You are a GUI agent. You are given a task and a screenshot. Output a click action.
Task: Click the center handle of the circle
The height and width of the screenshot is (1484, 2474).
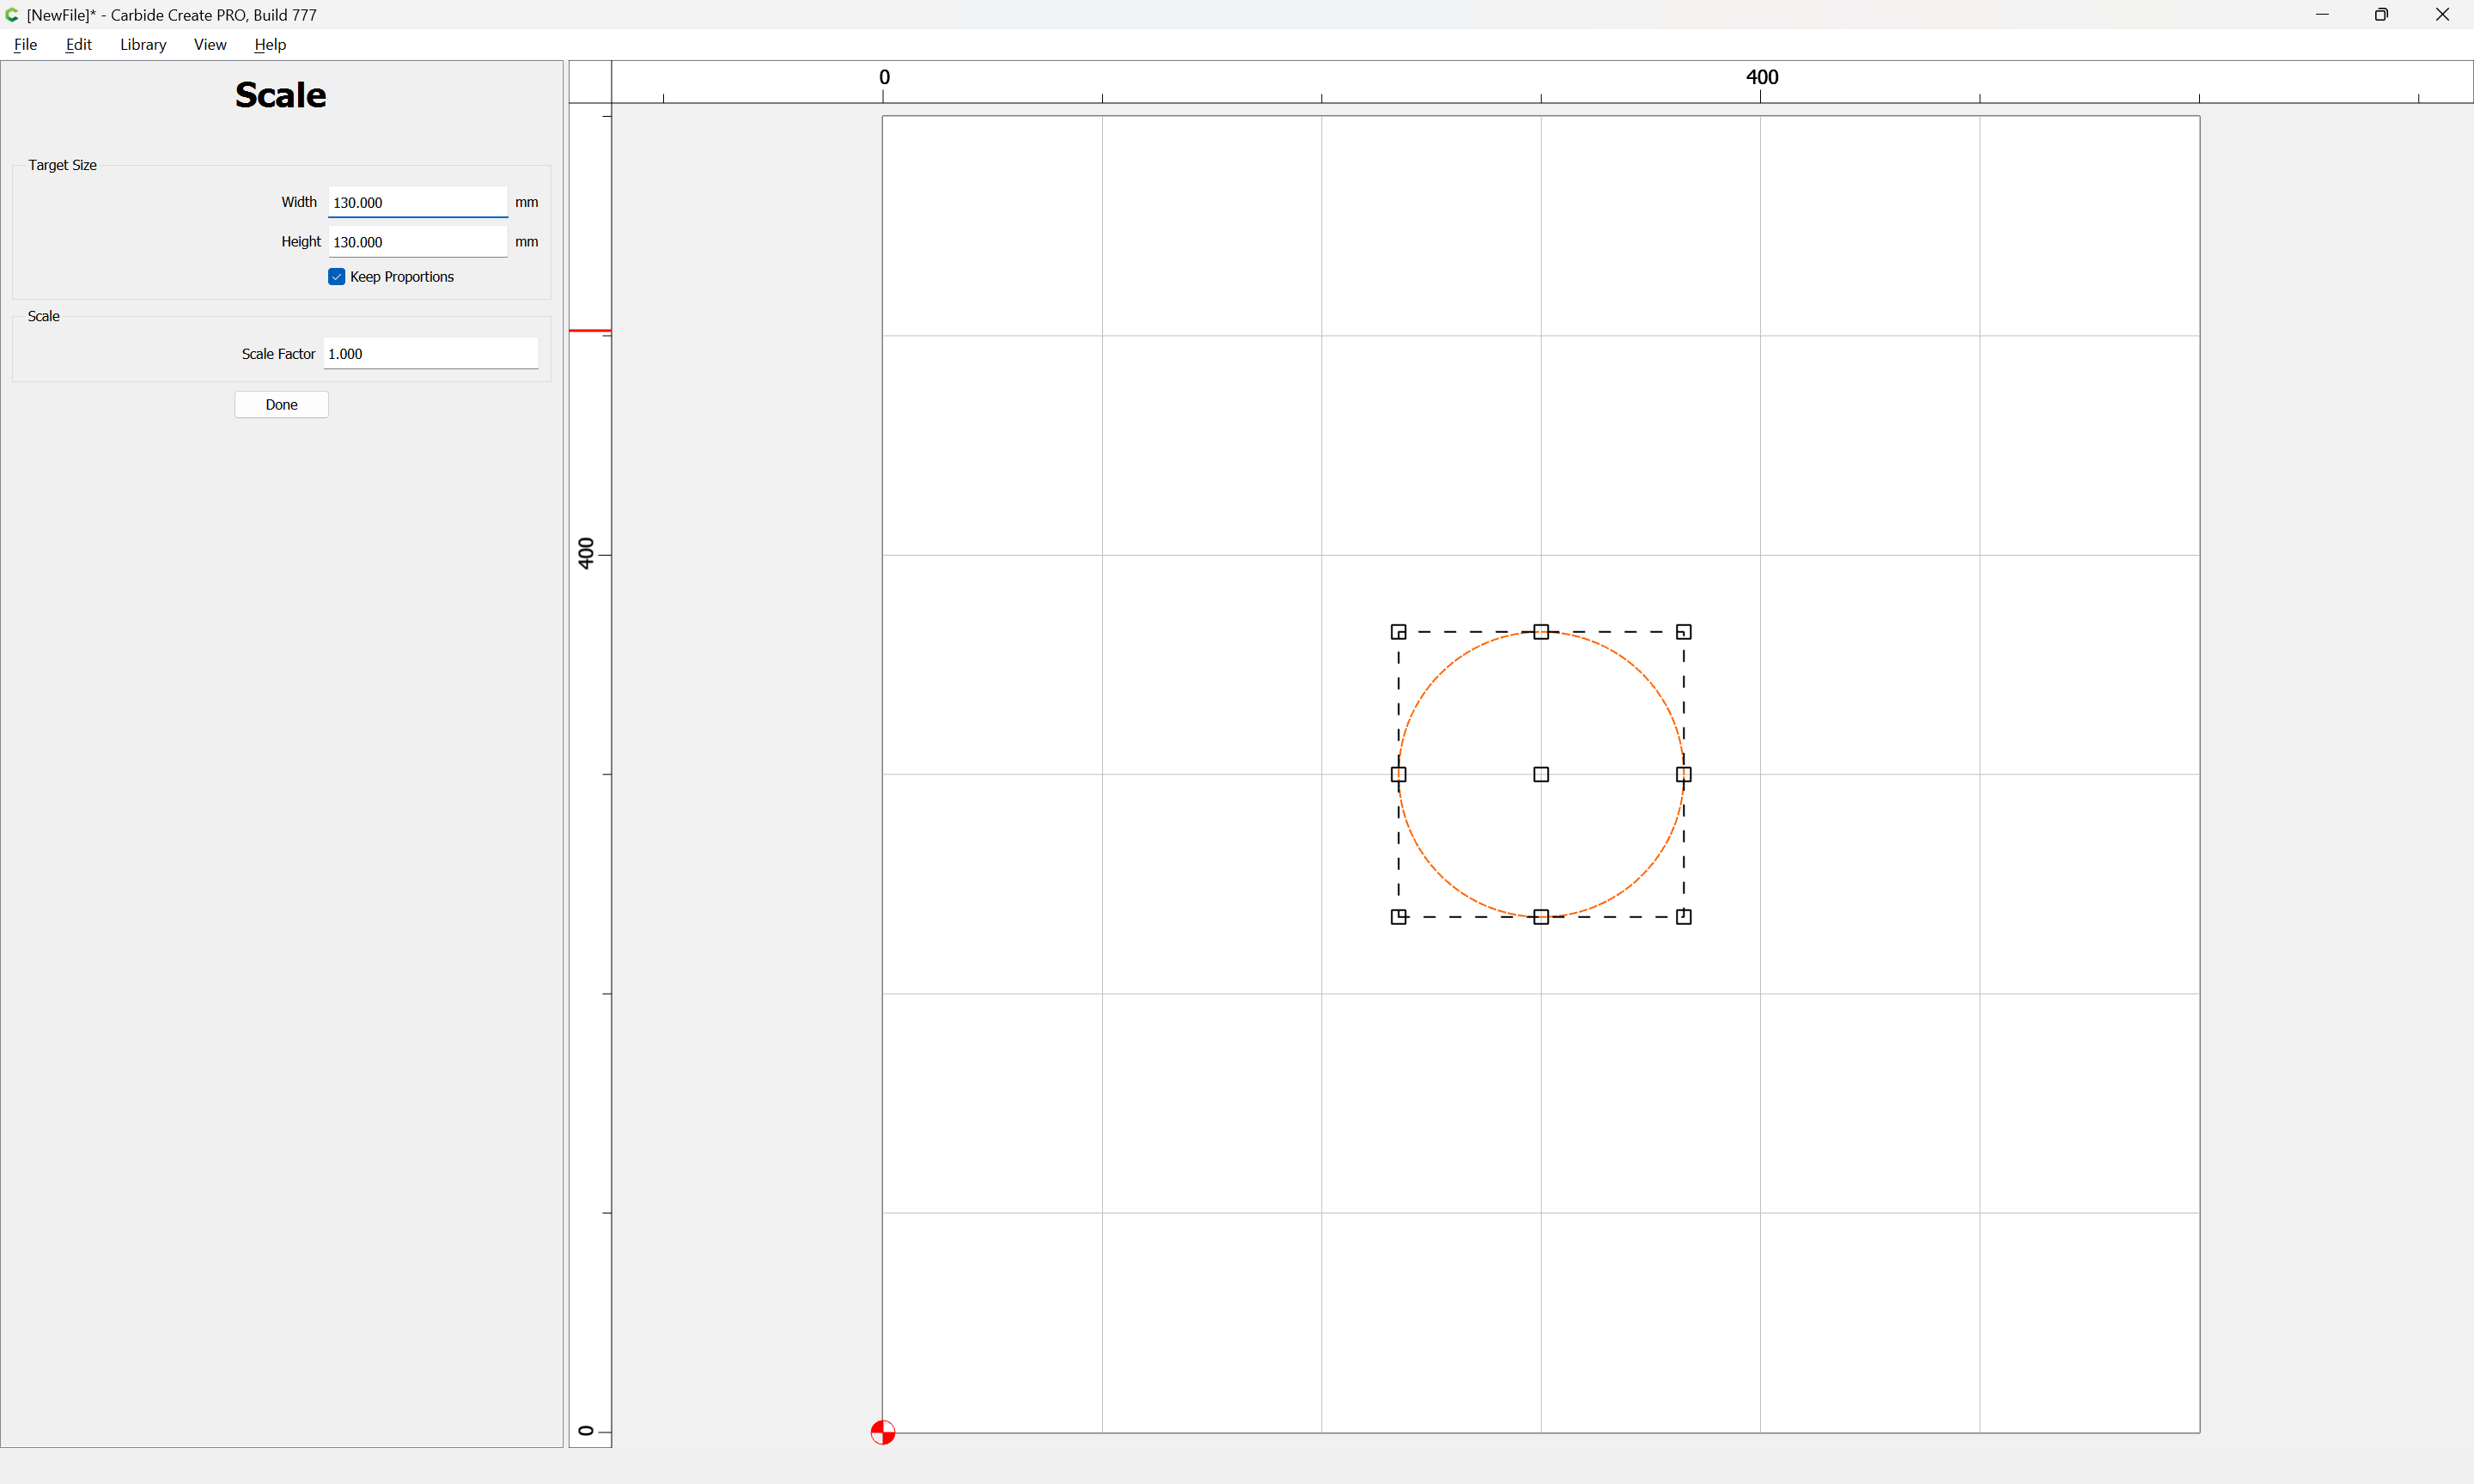pyautogui.click(x=1541, y=774)
